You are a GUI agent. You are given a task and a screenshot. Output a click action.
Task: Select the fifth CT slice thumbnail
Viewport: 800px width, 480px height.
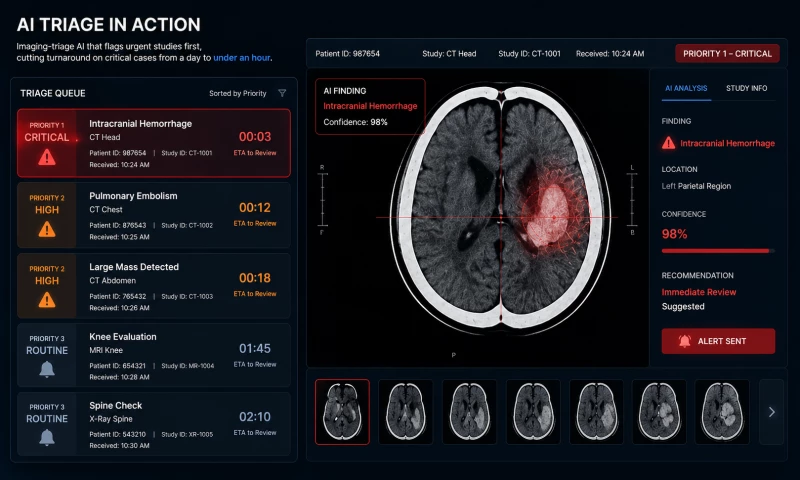click(596, 412)
